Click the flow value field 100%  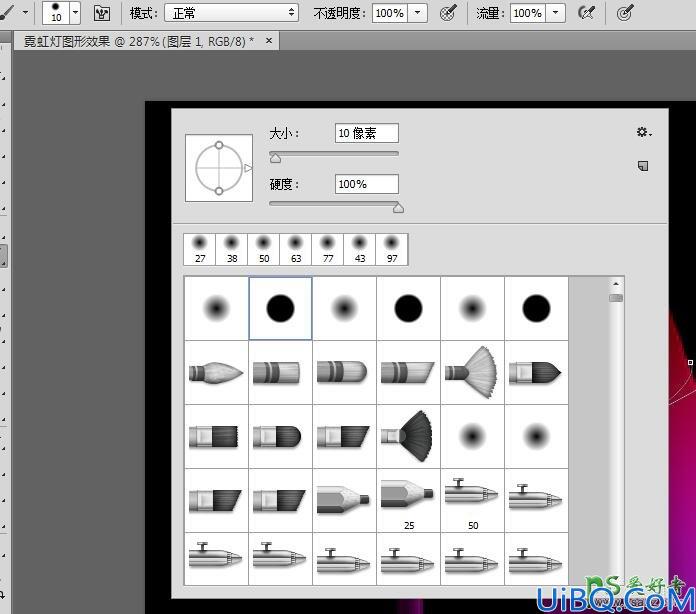pyautogui.click(x=528, y=13)
